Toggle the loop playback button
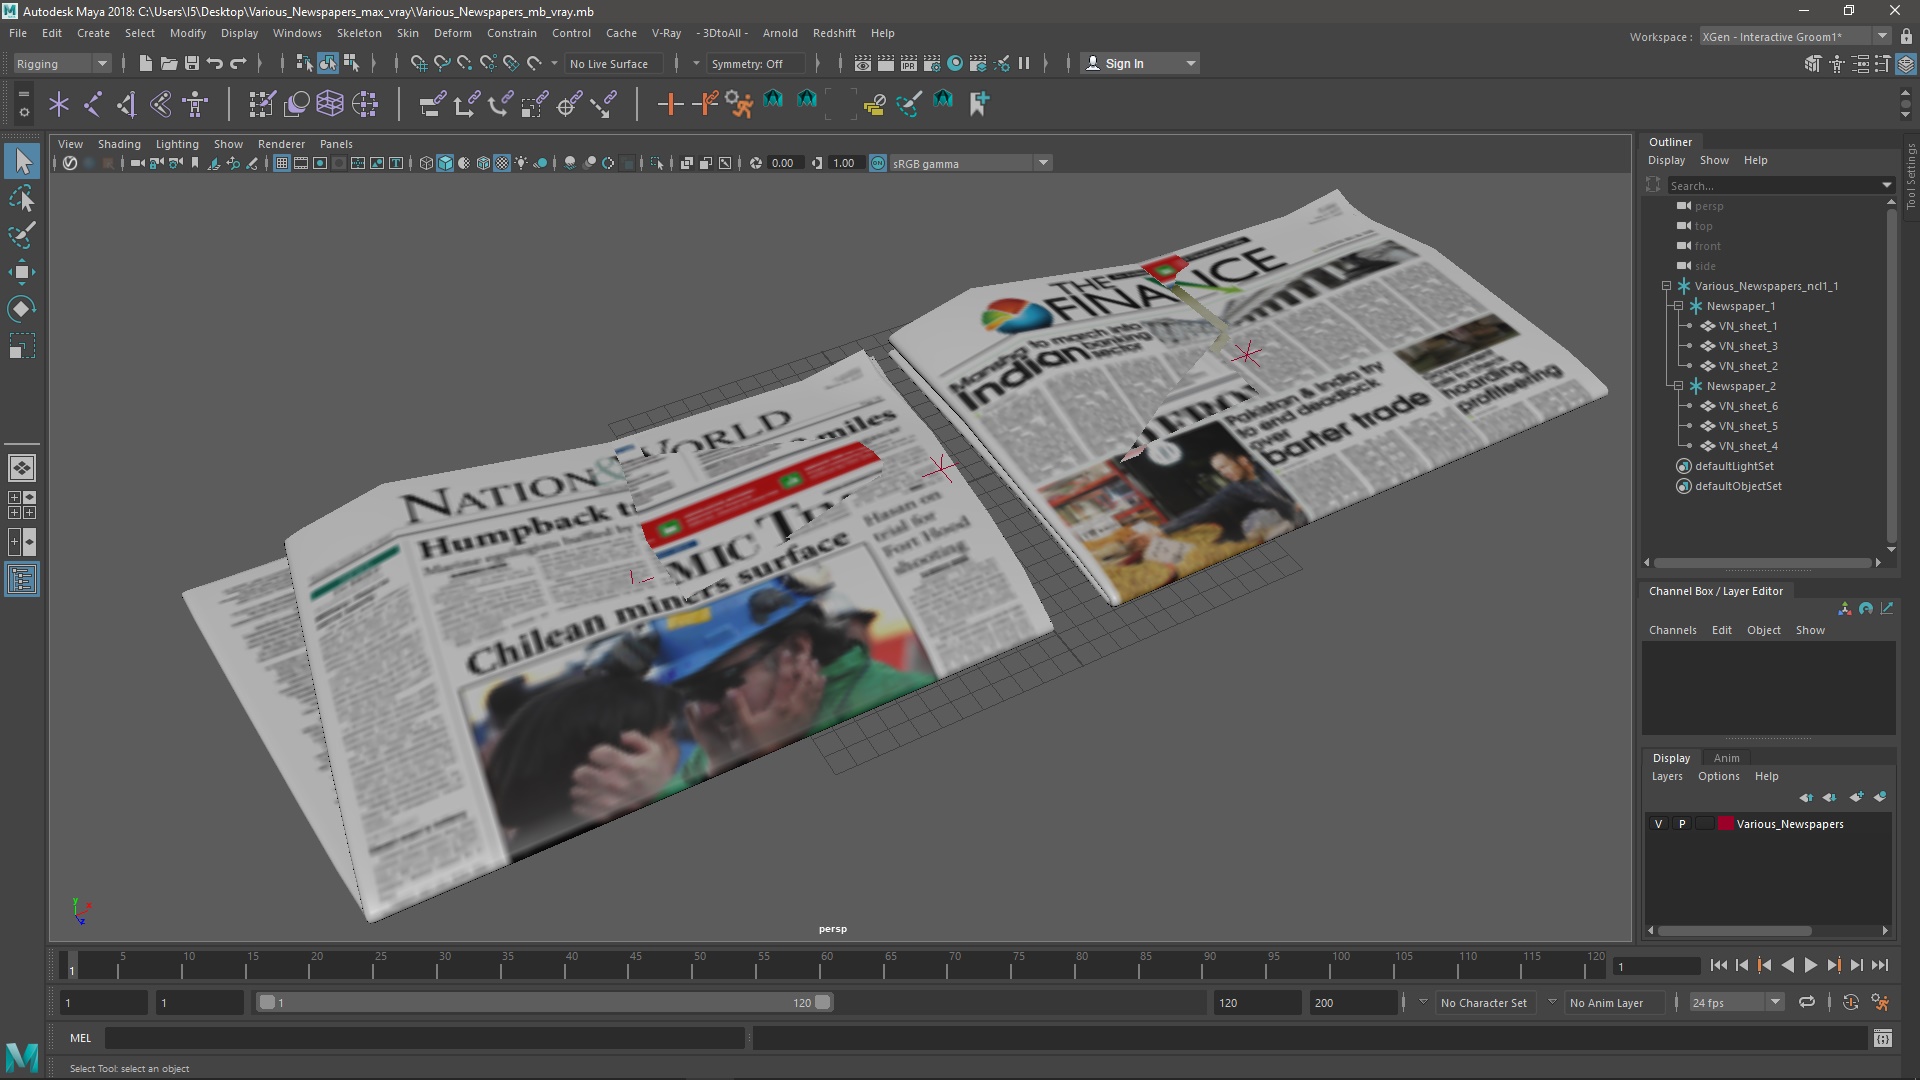Screen dimensions: 1920x1080 click(x=1807, y=1002)
